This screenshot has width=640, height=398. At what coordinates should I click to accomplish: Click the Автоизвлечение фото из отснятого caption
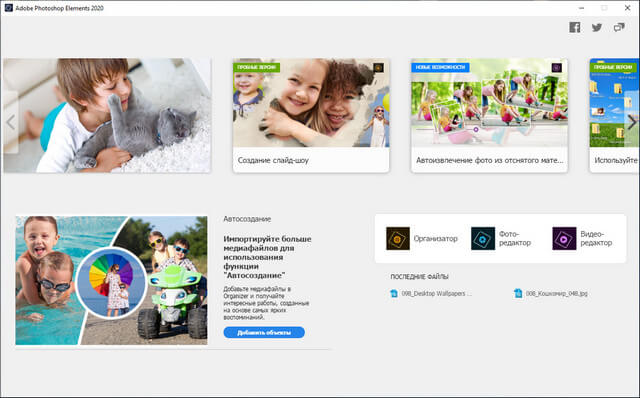coord(489,160)
